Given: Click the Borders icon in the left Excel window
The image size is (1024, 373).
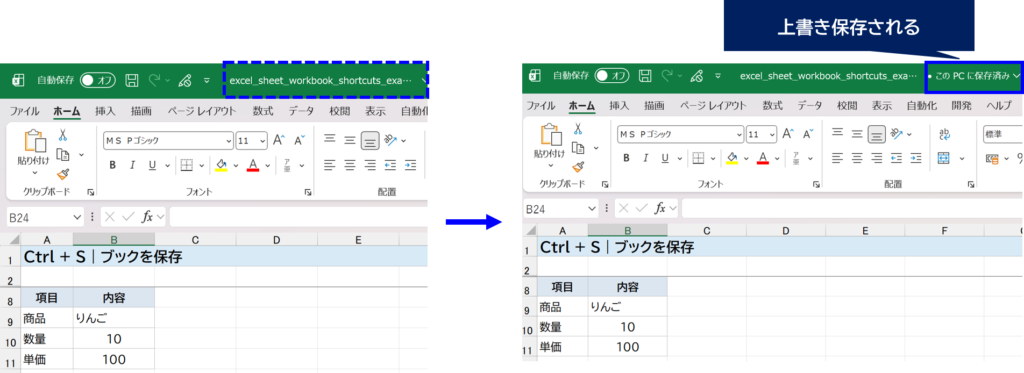Looking at the screenshot, I should point(187,165).
